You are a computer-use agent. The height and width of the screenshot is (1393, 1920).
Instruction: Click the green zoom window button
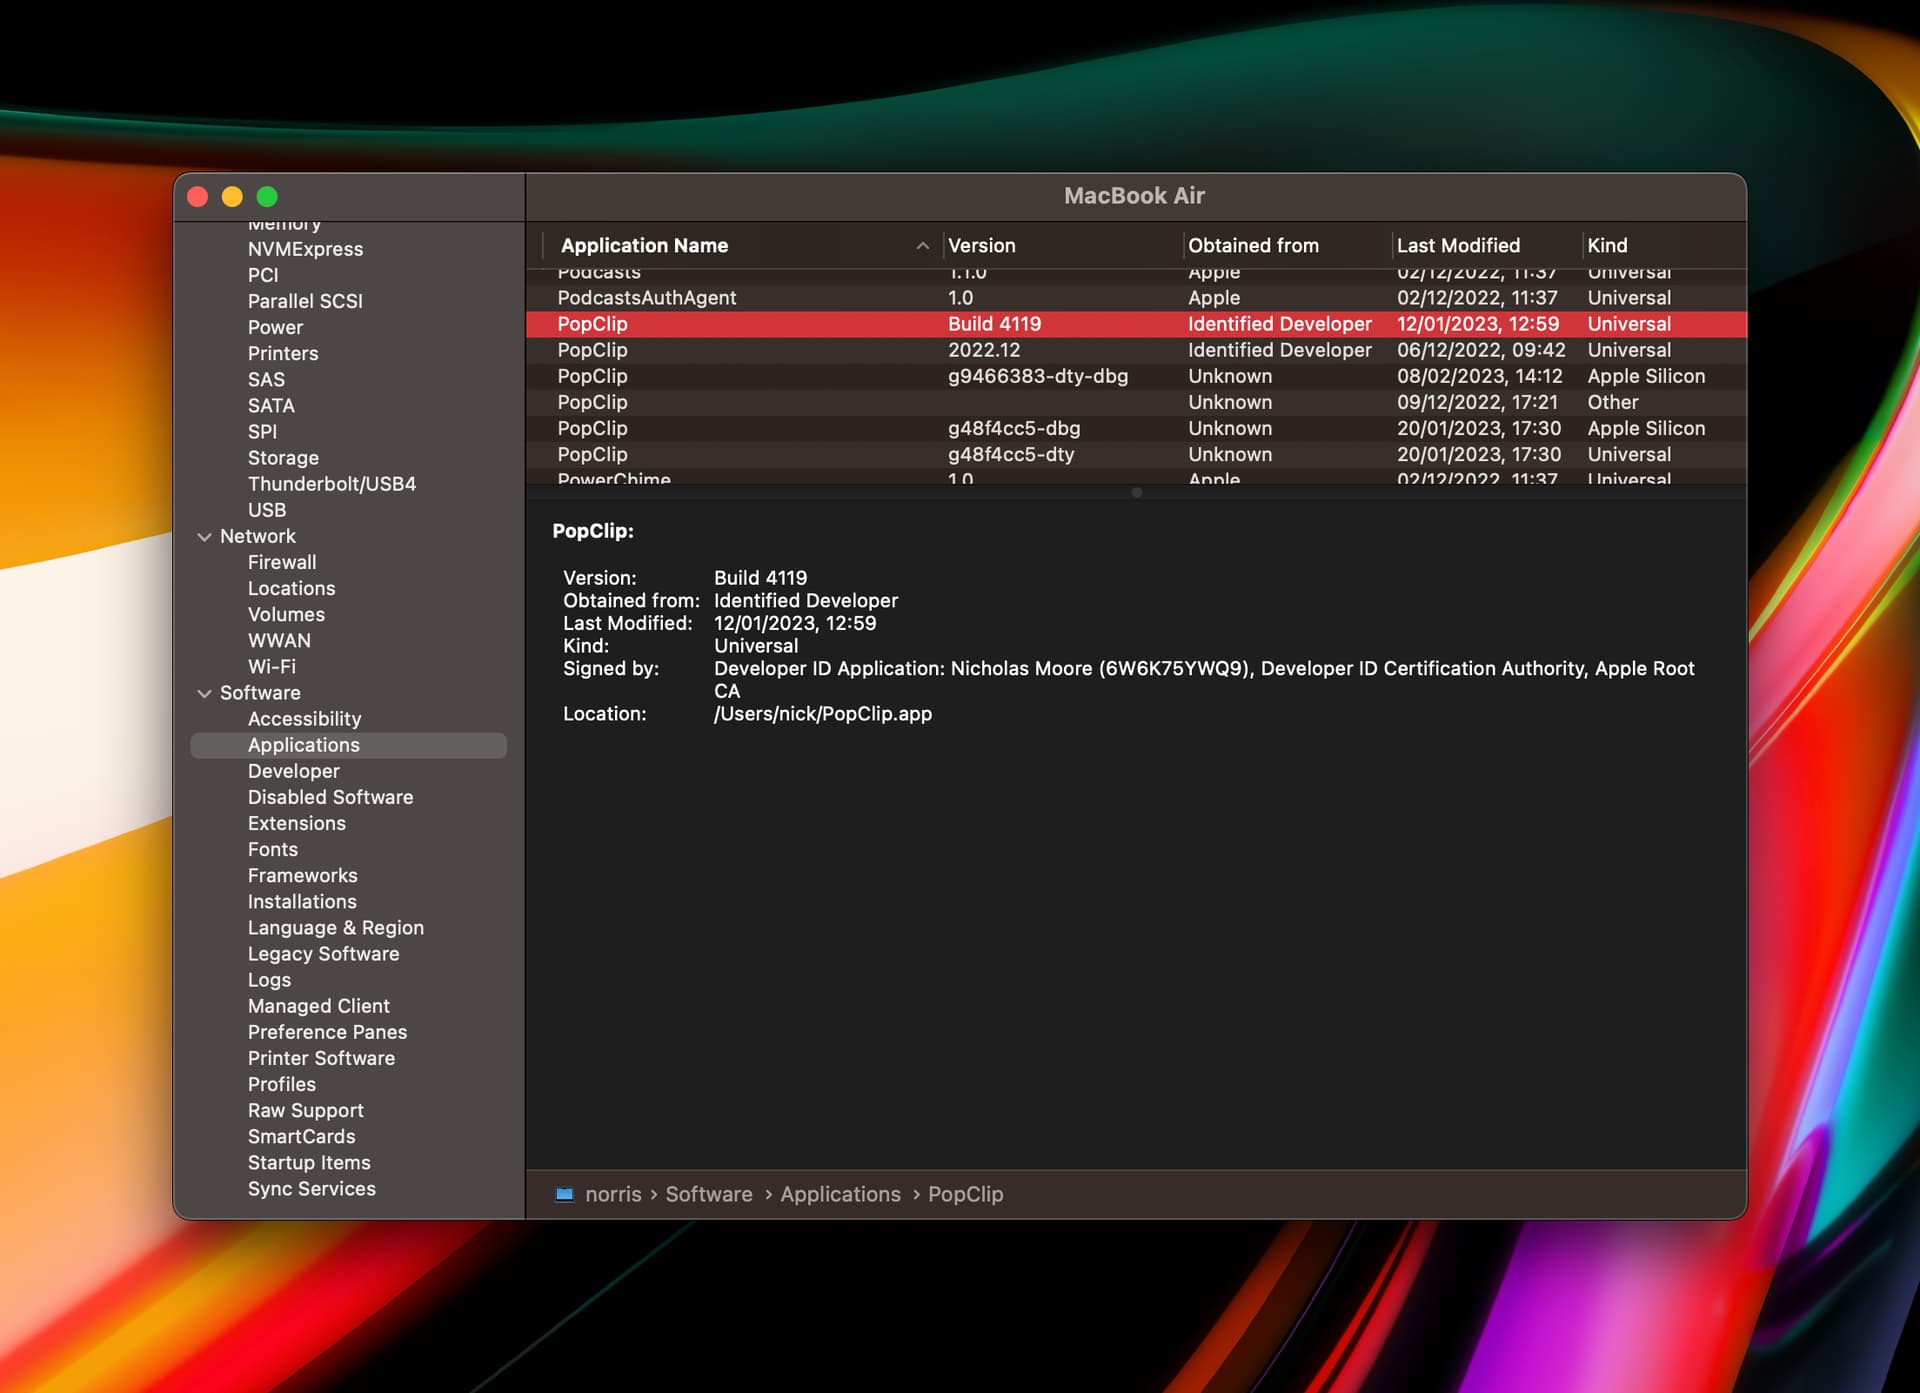pyautogui.click(x=267, y=197)
